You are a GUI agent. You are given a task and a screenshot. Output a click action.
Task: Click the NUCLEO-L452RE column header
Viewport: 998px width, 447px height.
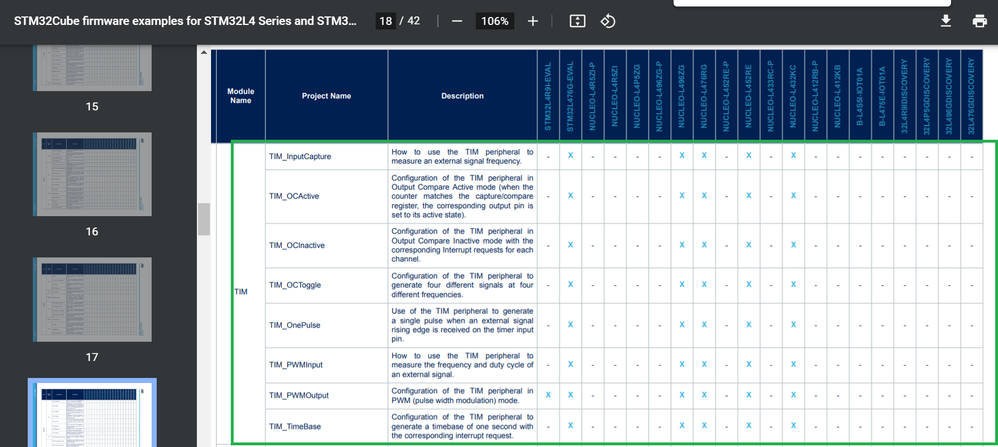[749, 96]
